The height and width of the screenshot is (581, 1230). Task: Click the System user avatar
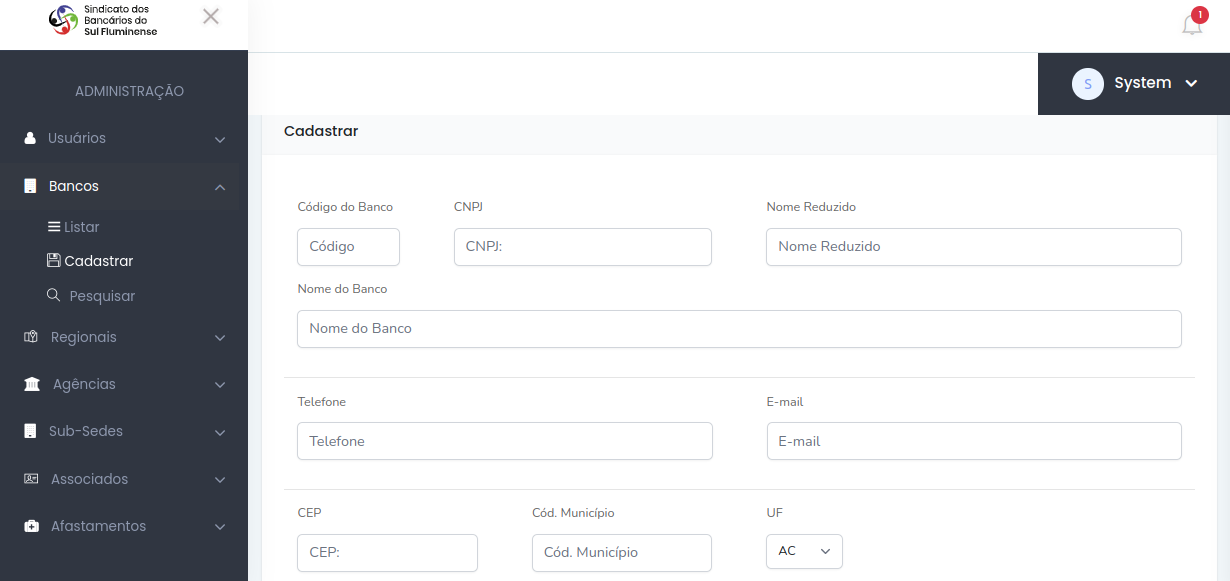click(1088, 84)
